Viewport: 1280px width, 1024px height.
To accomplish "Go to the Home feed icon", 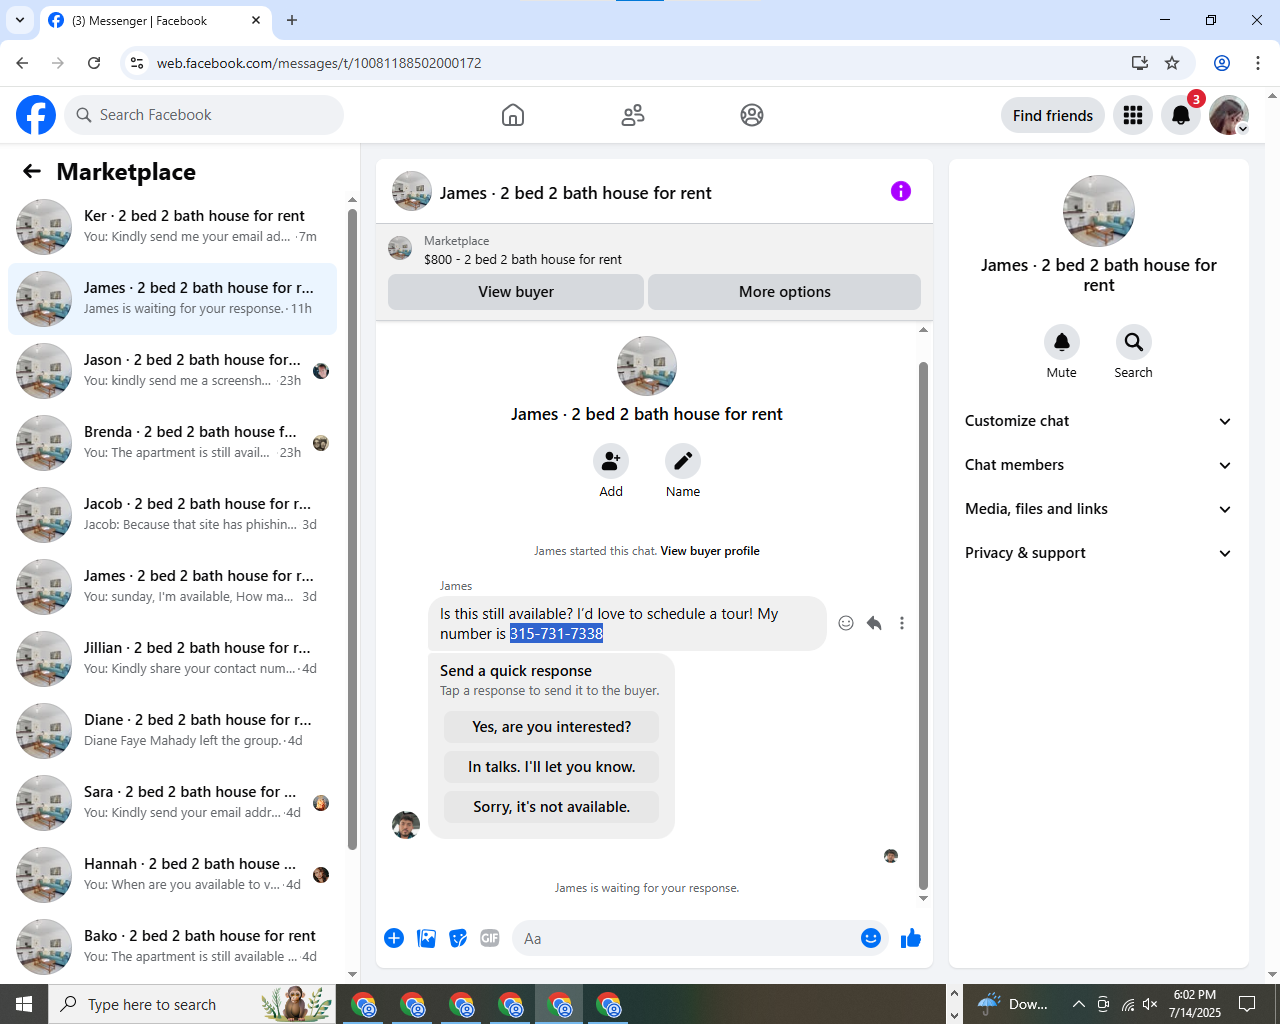I will [513, 115].
